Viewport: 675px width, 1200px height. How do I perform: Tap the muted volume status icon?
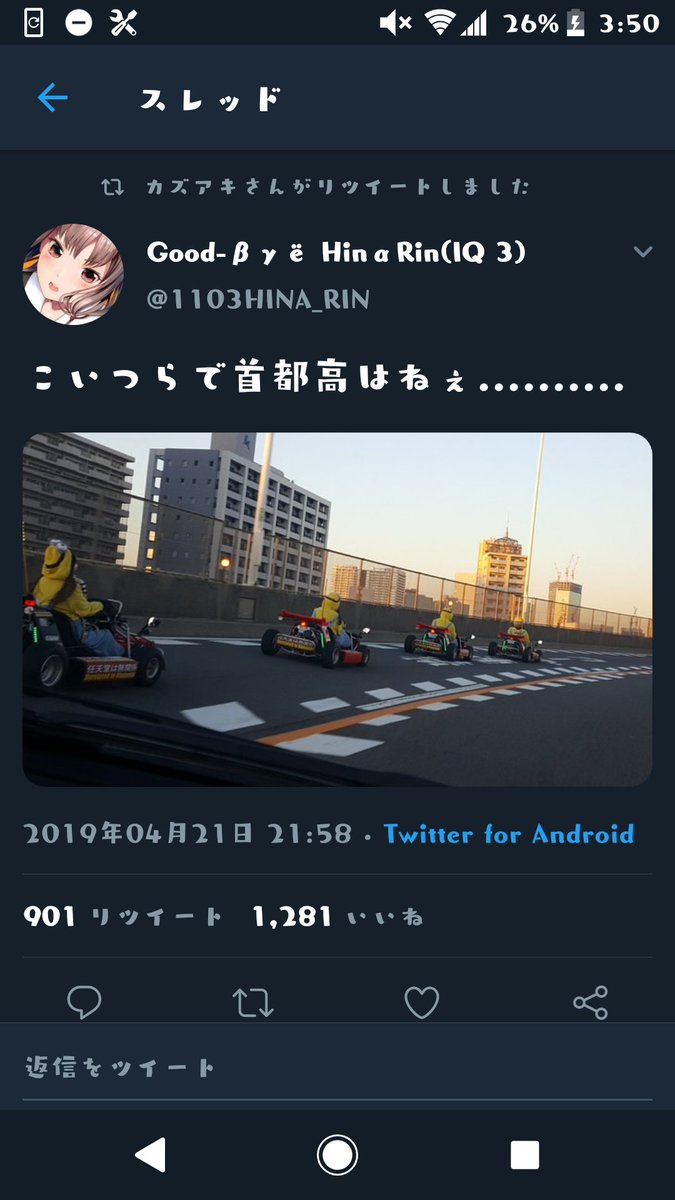click(396, 23)
